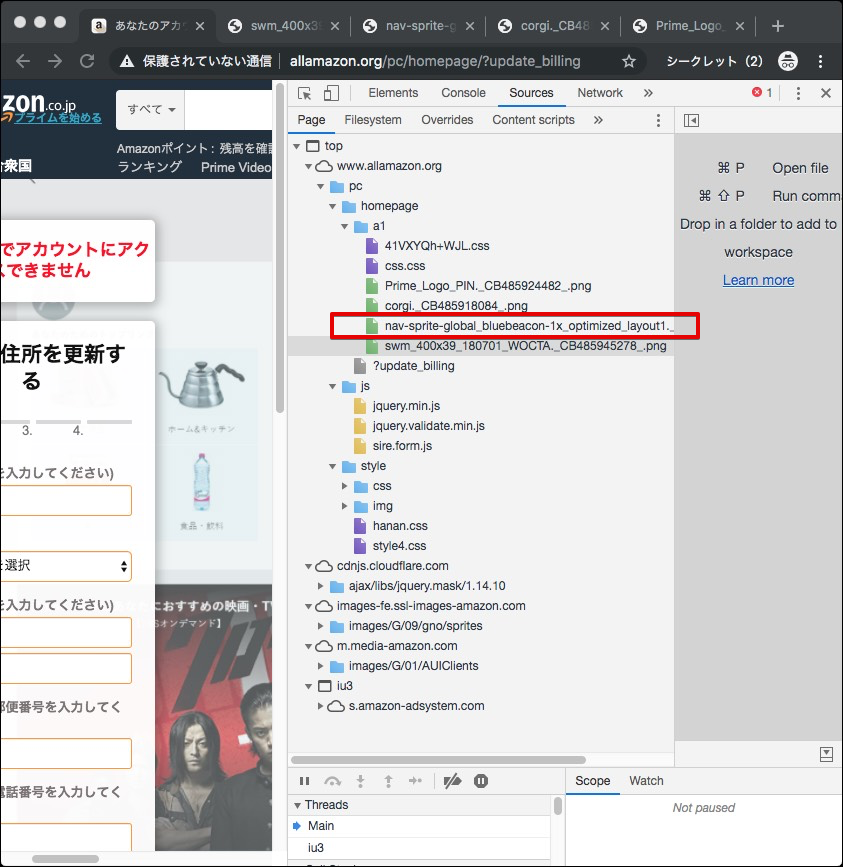The height and width of the screenshot is (867, 843).
Task: Click the pause script execution icon
Action: coord(305,781)
